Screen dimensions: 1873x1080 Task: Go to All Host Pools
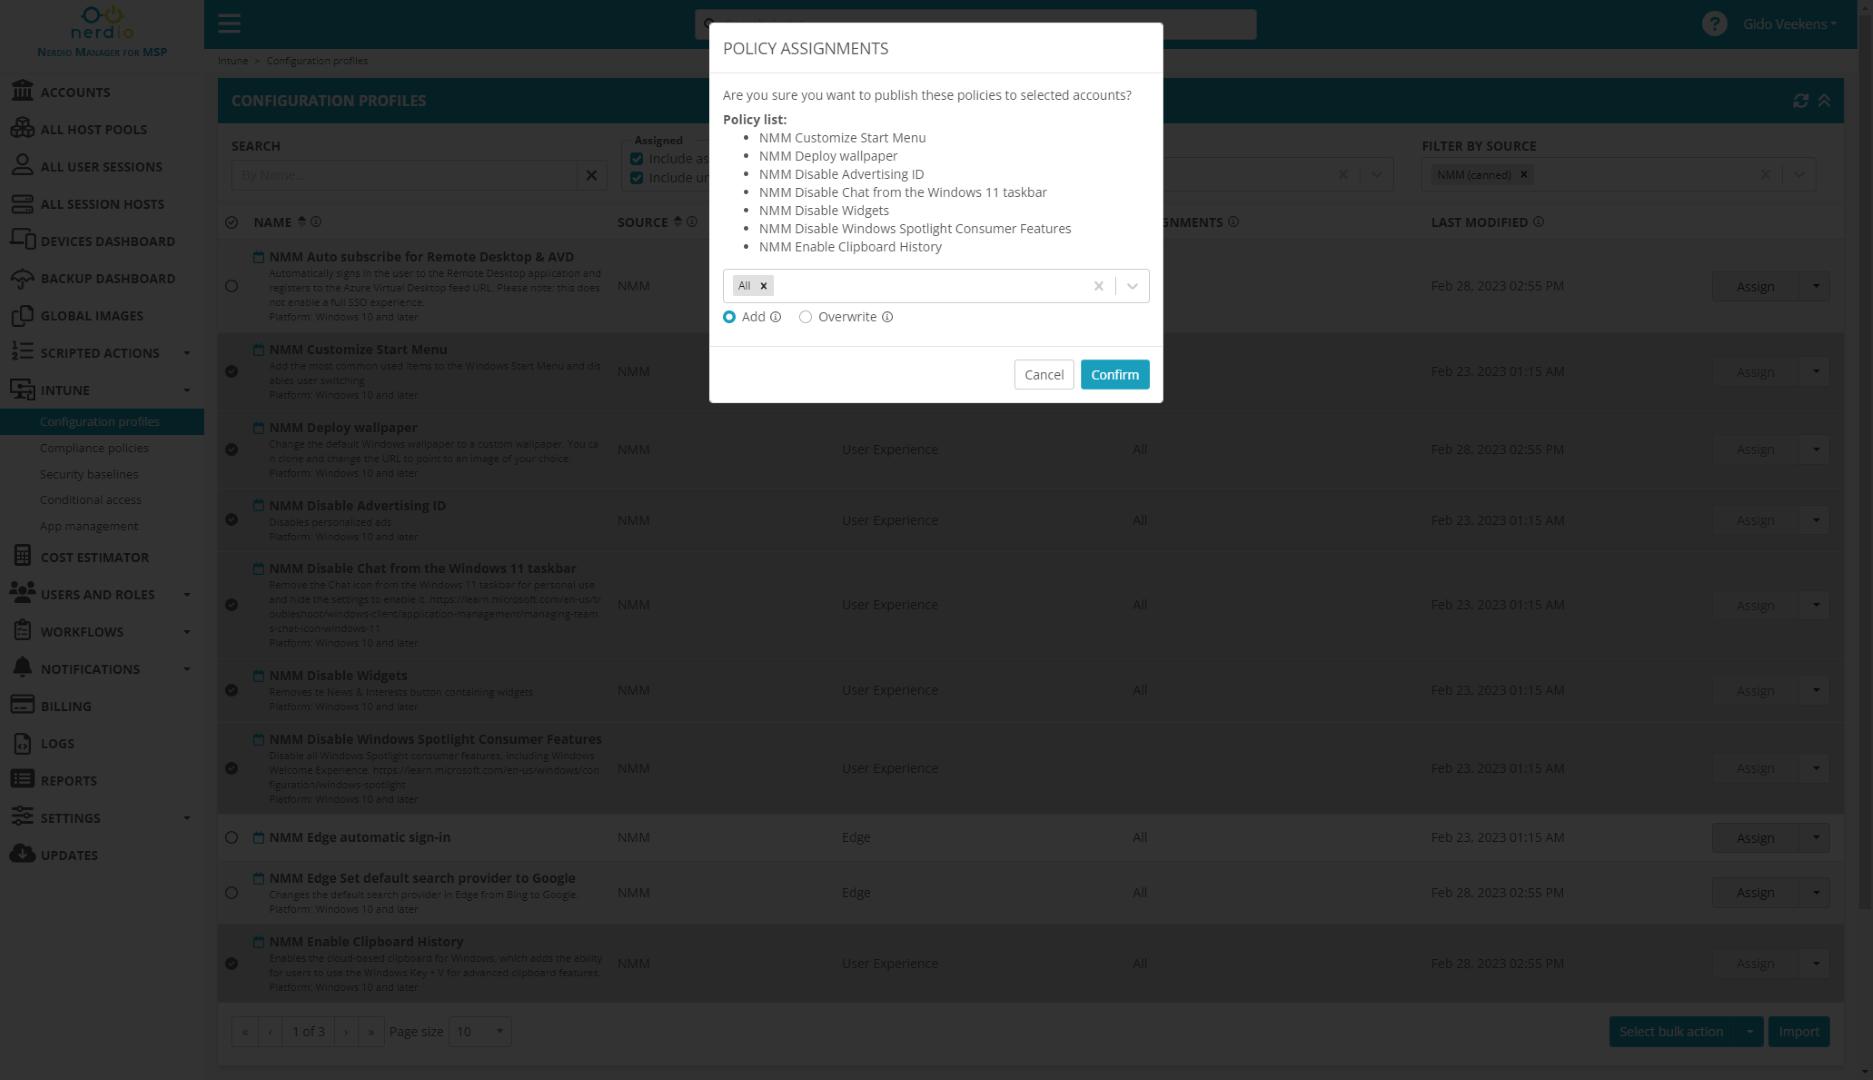(93, 129)
